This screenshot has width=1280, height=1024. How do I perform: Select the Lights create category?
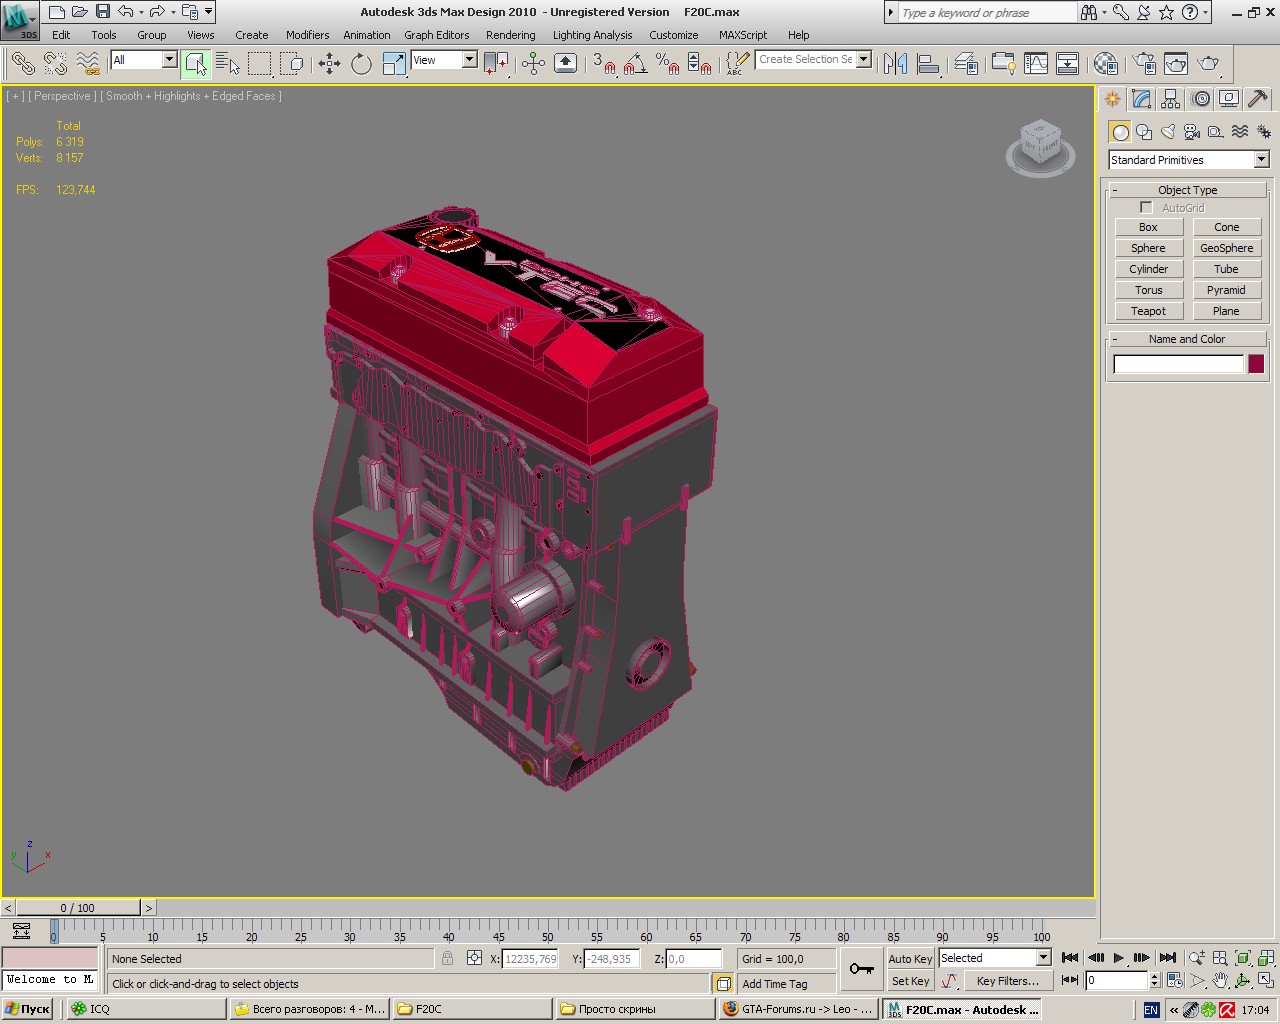click(x=1168, y=132)
